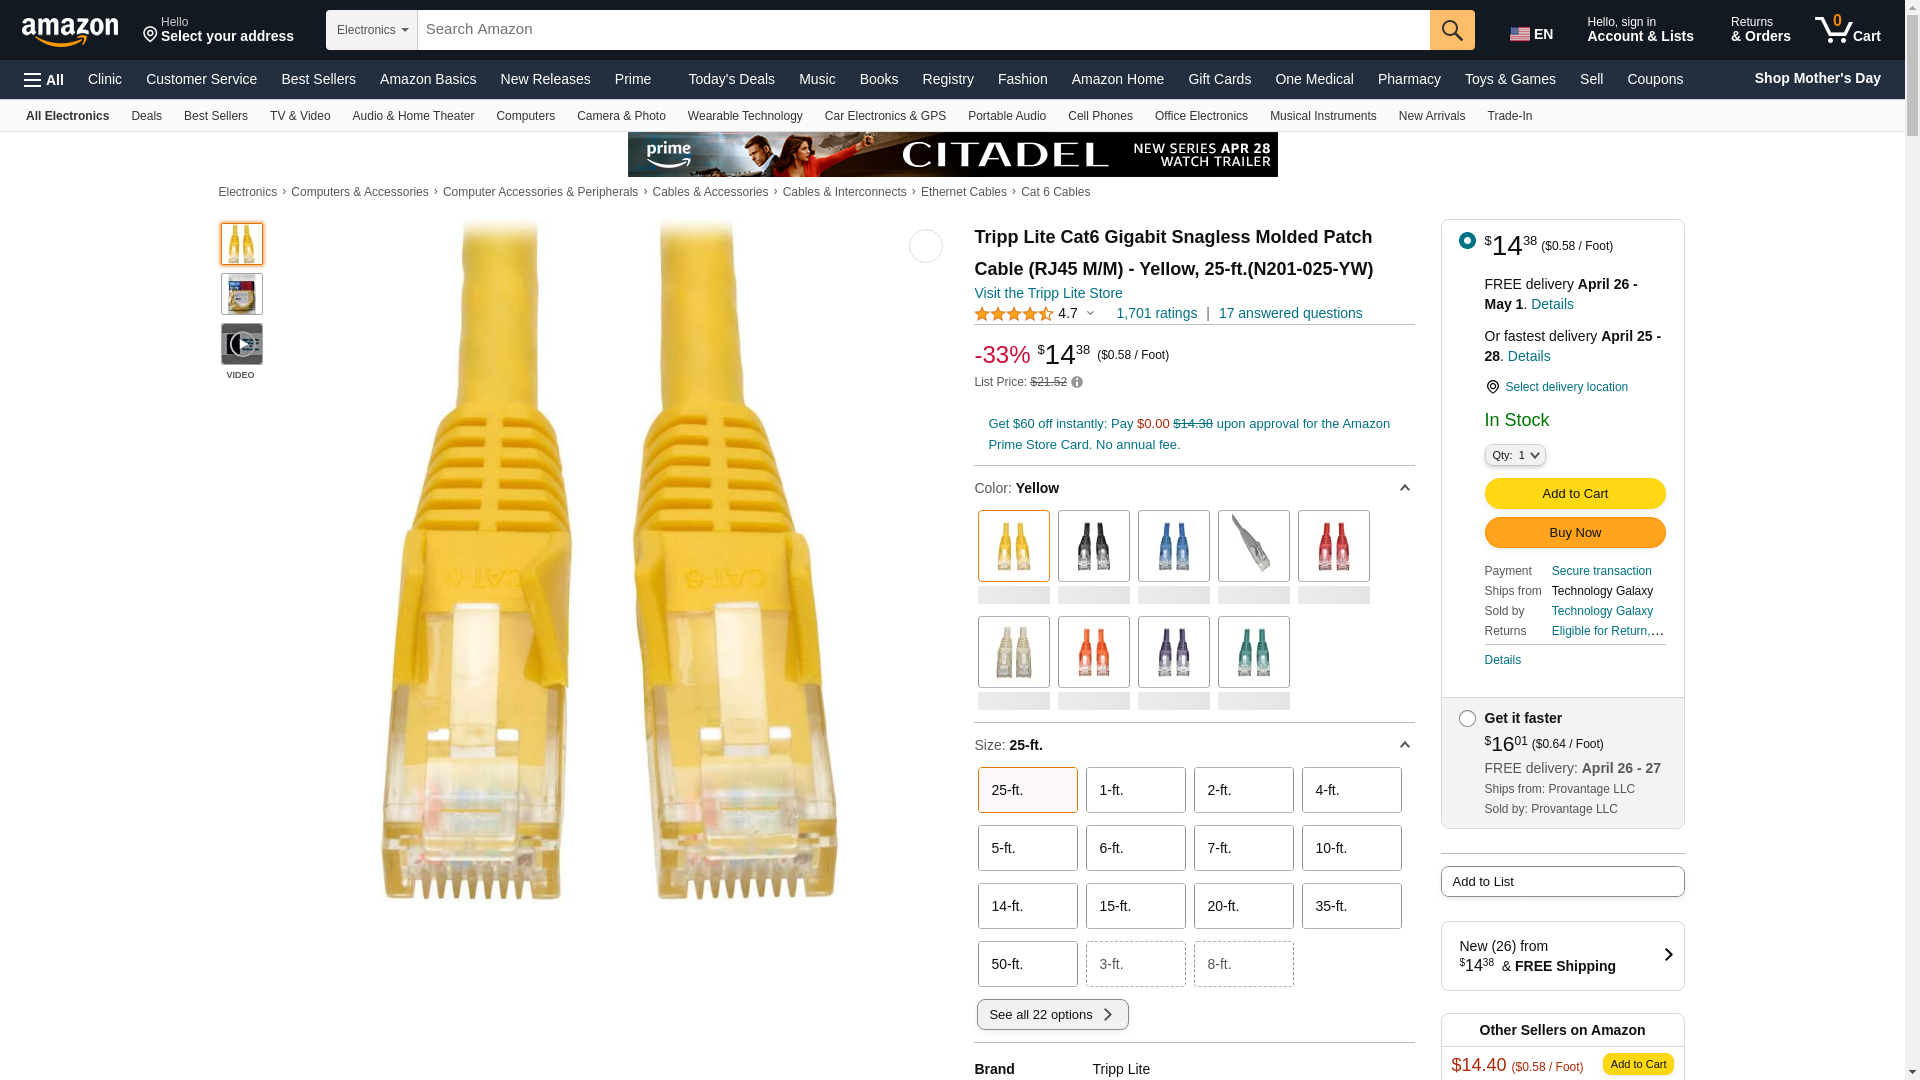Open the shopping cart icon
This screenshot has width=1920, height=1080.
pos(1848,30)
